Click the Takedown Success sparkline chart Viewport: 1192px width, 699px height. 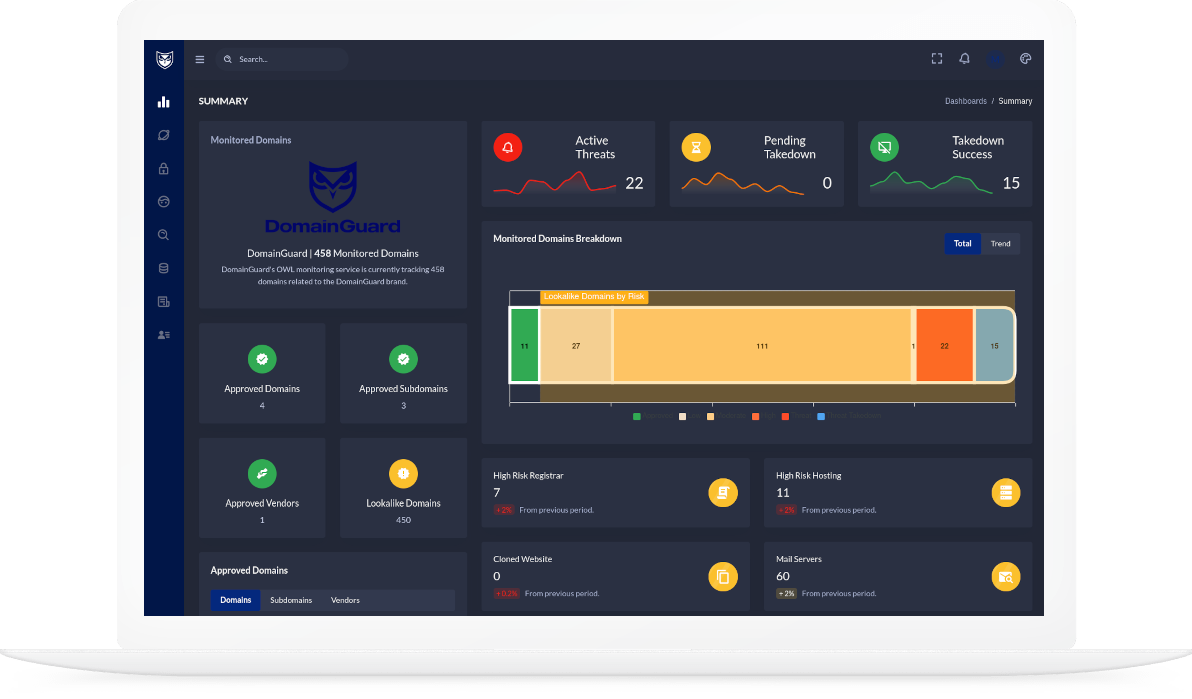(x=931, y=183)
